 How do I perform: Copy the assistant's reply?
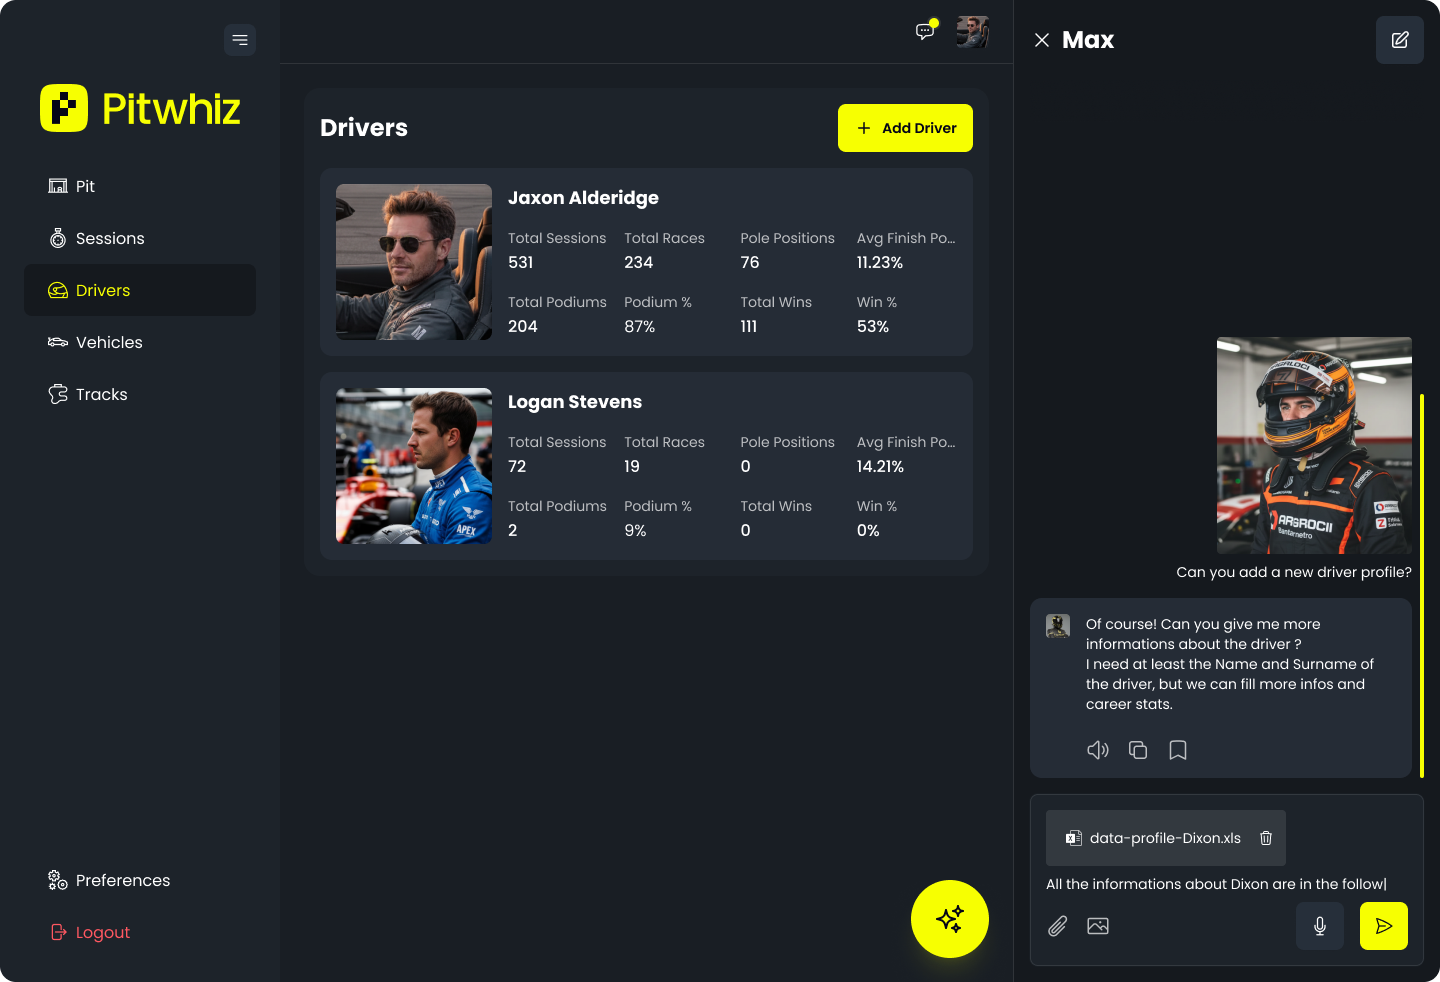pyautogui.click(x=1138, y=750)
